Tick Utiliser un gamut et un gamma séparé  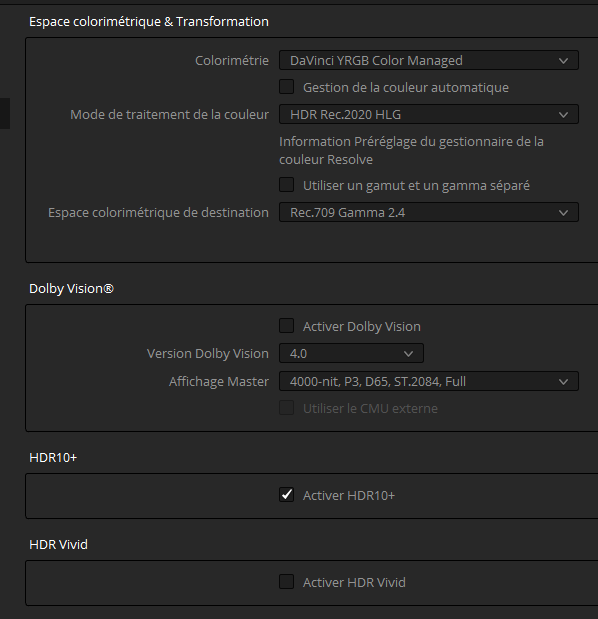point(287,185)
